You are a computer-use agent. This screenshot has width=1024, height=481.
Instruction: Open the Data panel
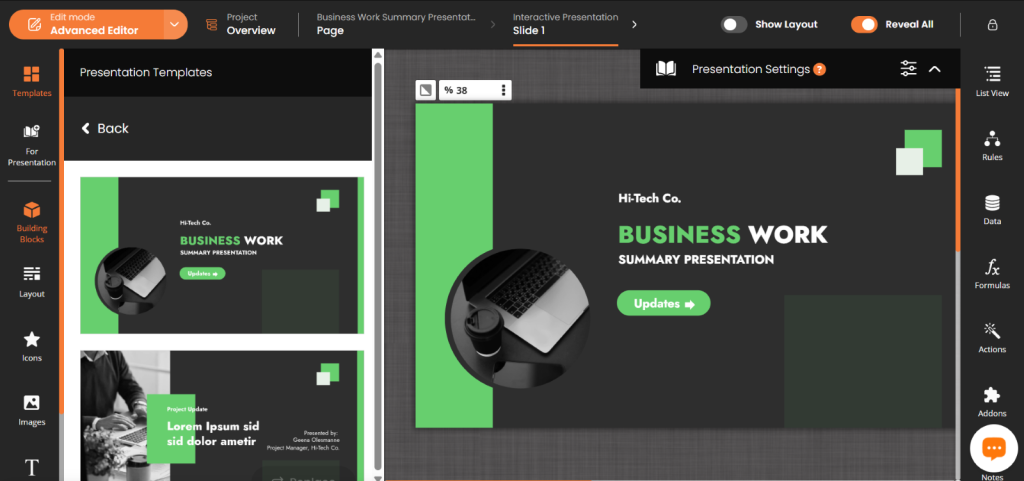992,209
